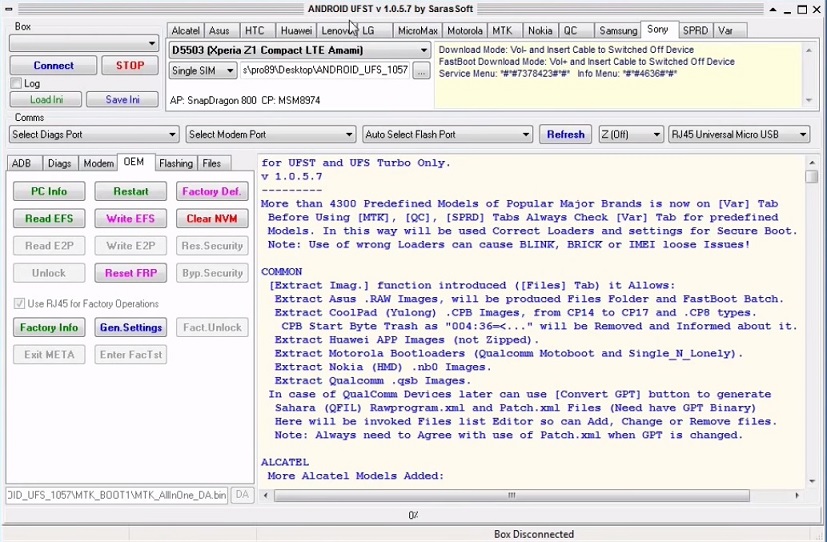Image resolution: width=827 pixels, height=542 pixels.
Task: Open the Select Modem Port dropdown
Action: click(271, 134)
